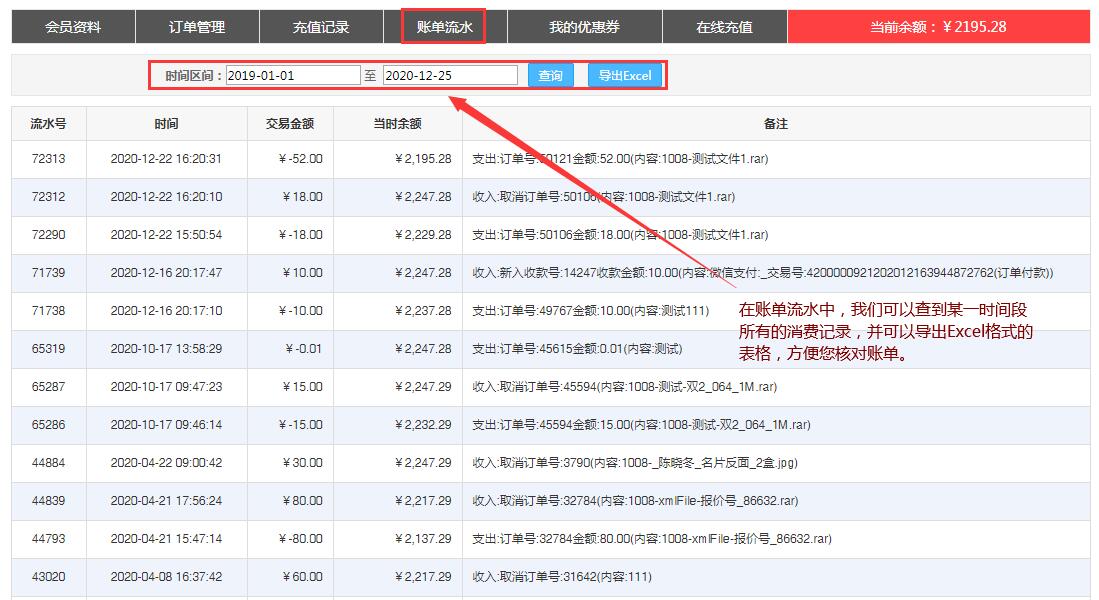The height and width of the screenshot is (600, 1099).
Task: Select serial number 71738
Action: click(x=48, y=311)
